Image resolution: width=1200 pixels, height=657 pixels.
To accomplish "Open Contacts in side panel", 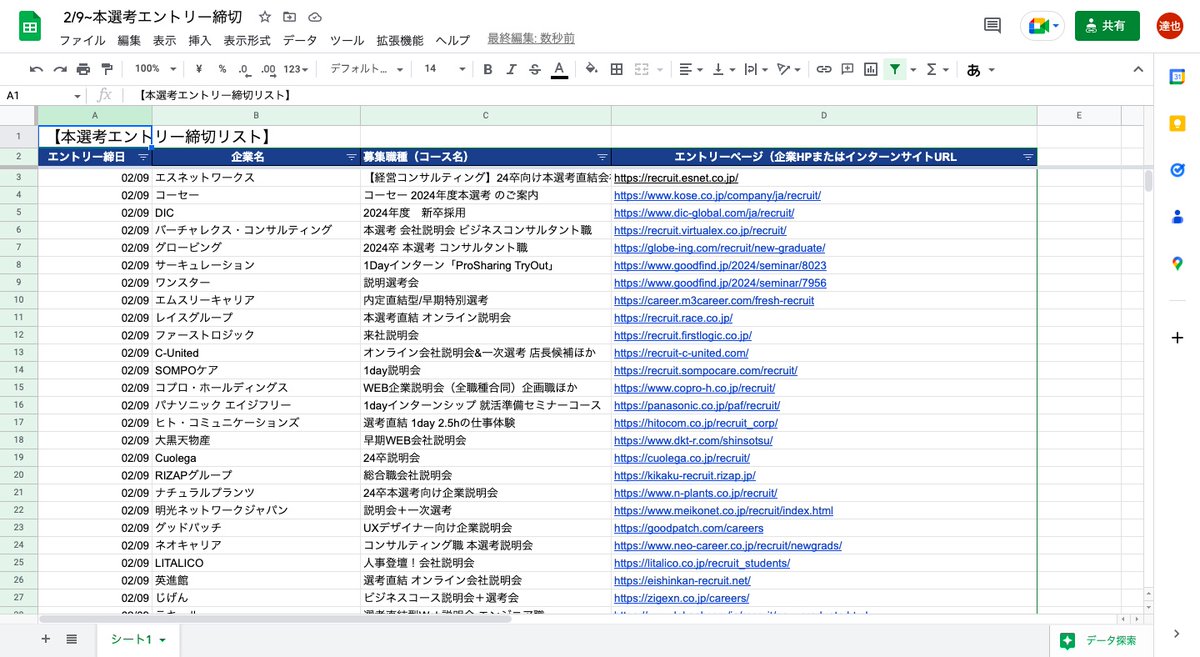I will pyautogui.click(x=1177, y=216).
